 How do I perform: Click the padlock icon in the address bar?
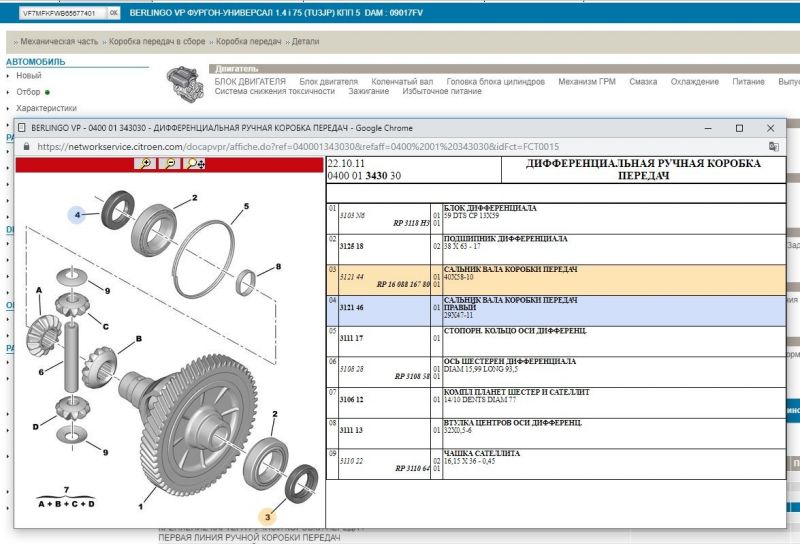(26, 146)
